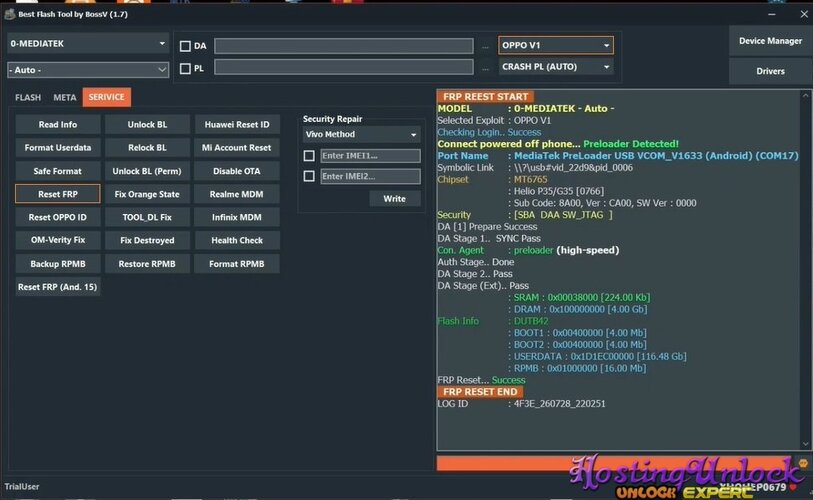Viewport: 813px width, 500px height.
Task: Click the log panel scroll up arrow
Action: pyautogui.click(x=805, y=96)
